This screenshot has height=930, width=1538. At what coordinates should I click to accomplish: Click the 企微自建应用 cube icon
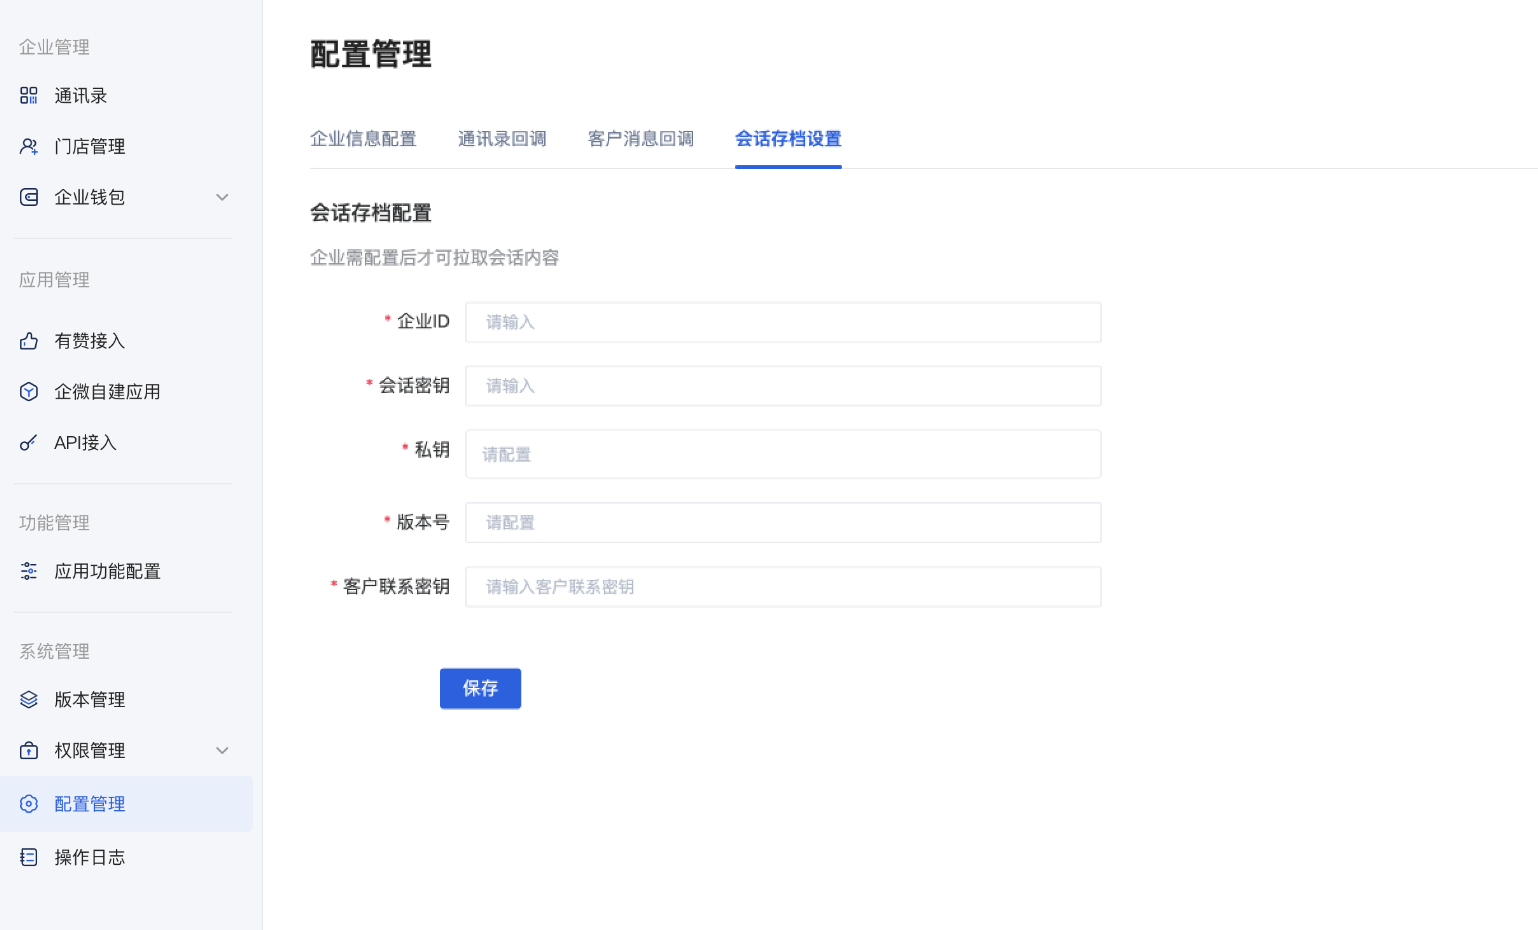[29, 392]
